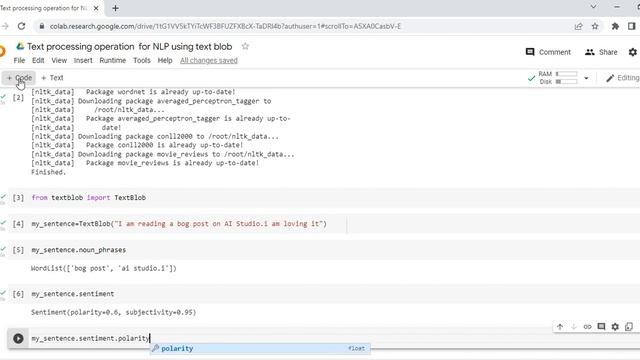Image resolution: width=640 pixels, height=360 pixels.
Task: View site information lock icon
Action: click(42, 26)
